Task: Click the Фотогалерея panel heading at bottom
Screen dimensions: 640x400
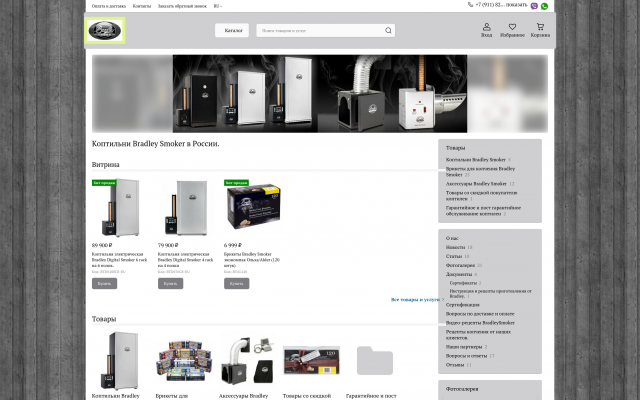Action: pos(462,389)
